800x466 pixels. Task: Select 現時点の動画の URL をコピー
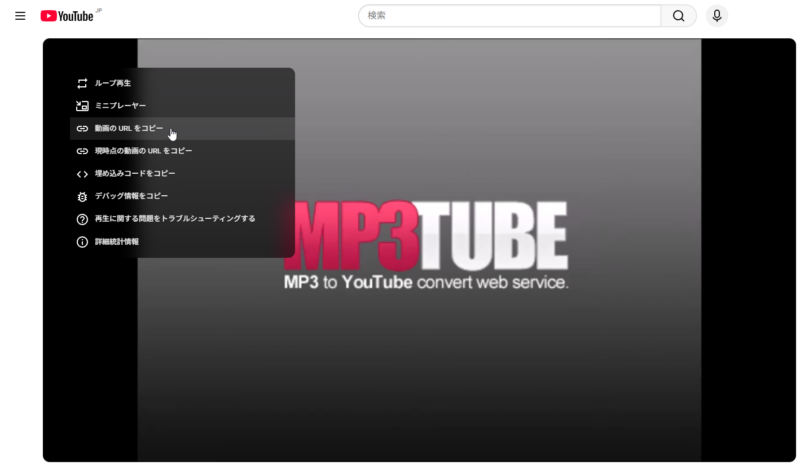(x=182, y=151)
